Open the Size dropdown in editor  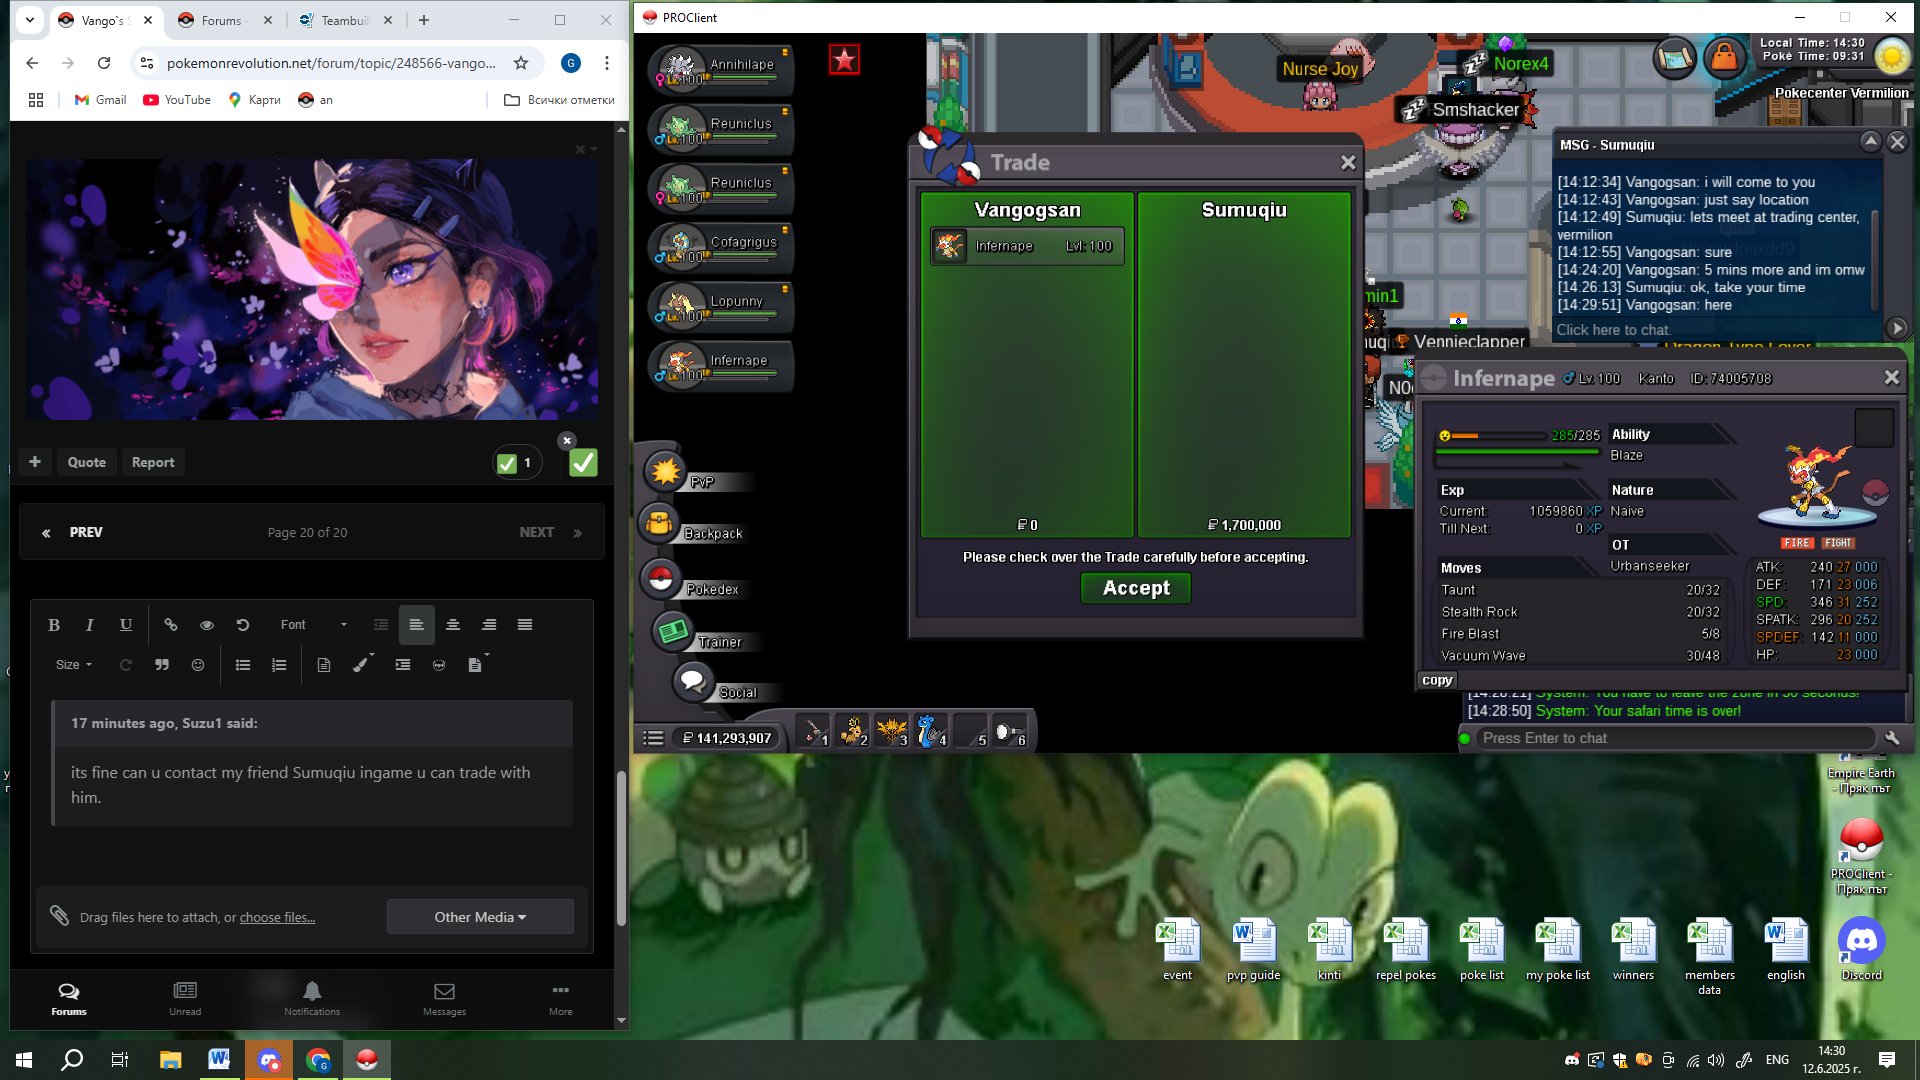(x=74, y=665)
